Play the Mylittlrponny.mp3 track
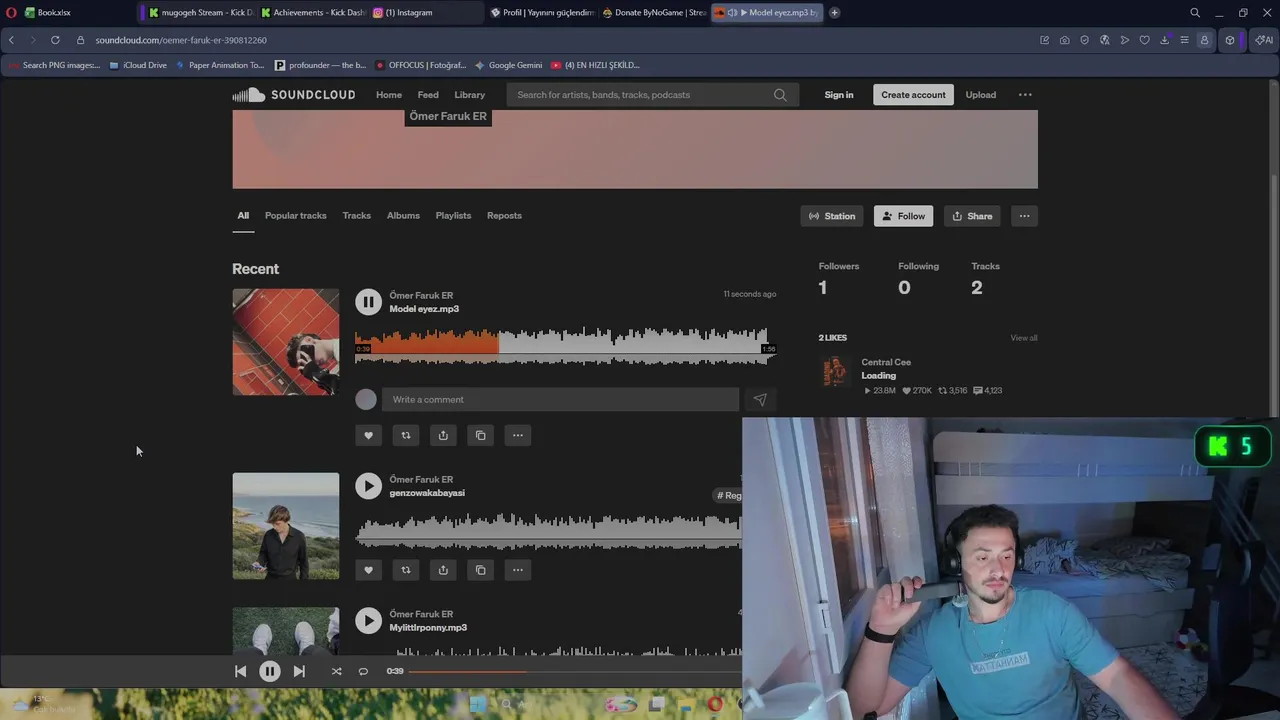Viewport: 1280px width, 720px height. click(x=368, y=620)
